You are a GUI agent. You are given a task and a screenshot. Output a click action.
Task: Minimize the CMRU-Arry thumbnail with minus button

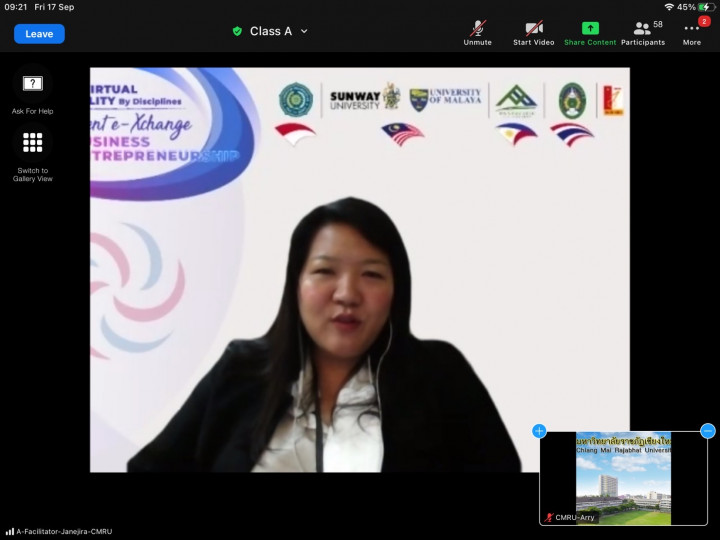708,431
